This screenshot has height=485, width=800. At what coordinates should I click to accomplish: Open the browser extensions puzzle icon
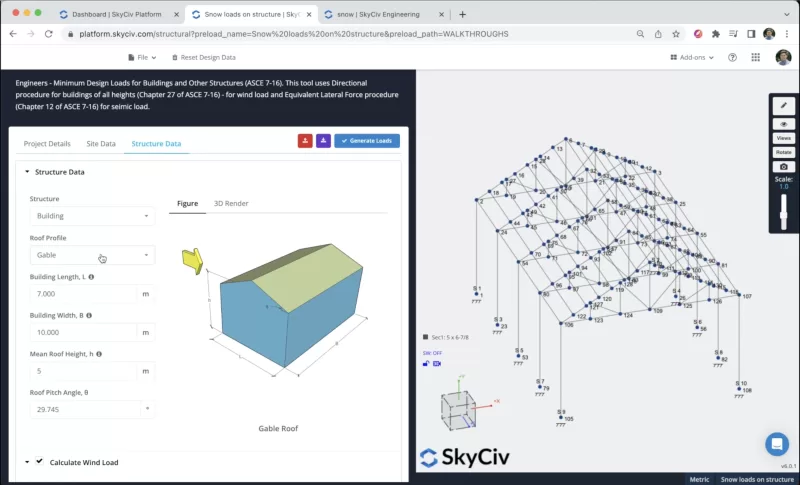(x=716, y=34)
